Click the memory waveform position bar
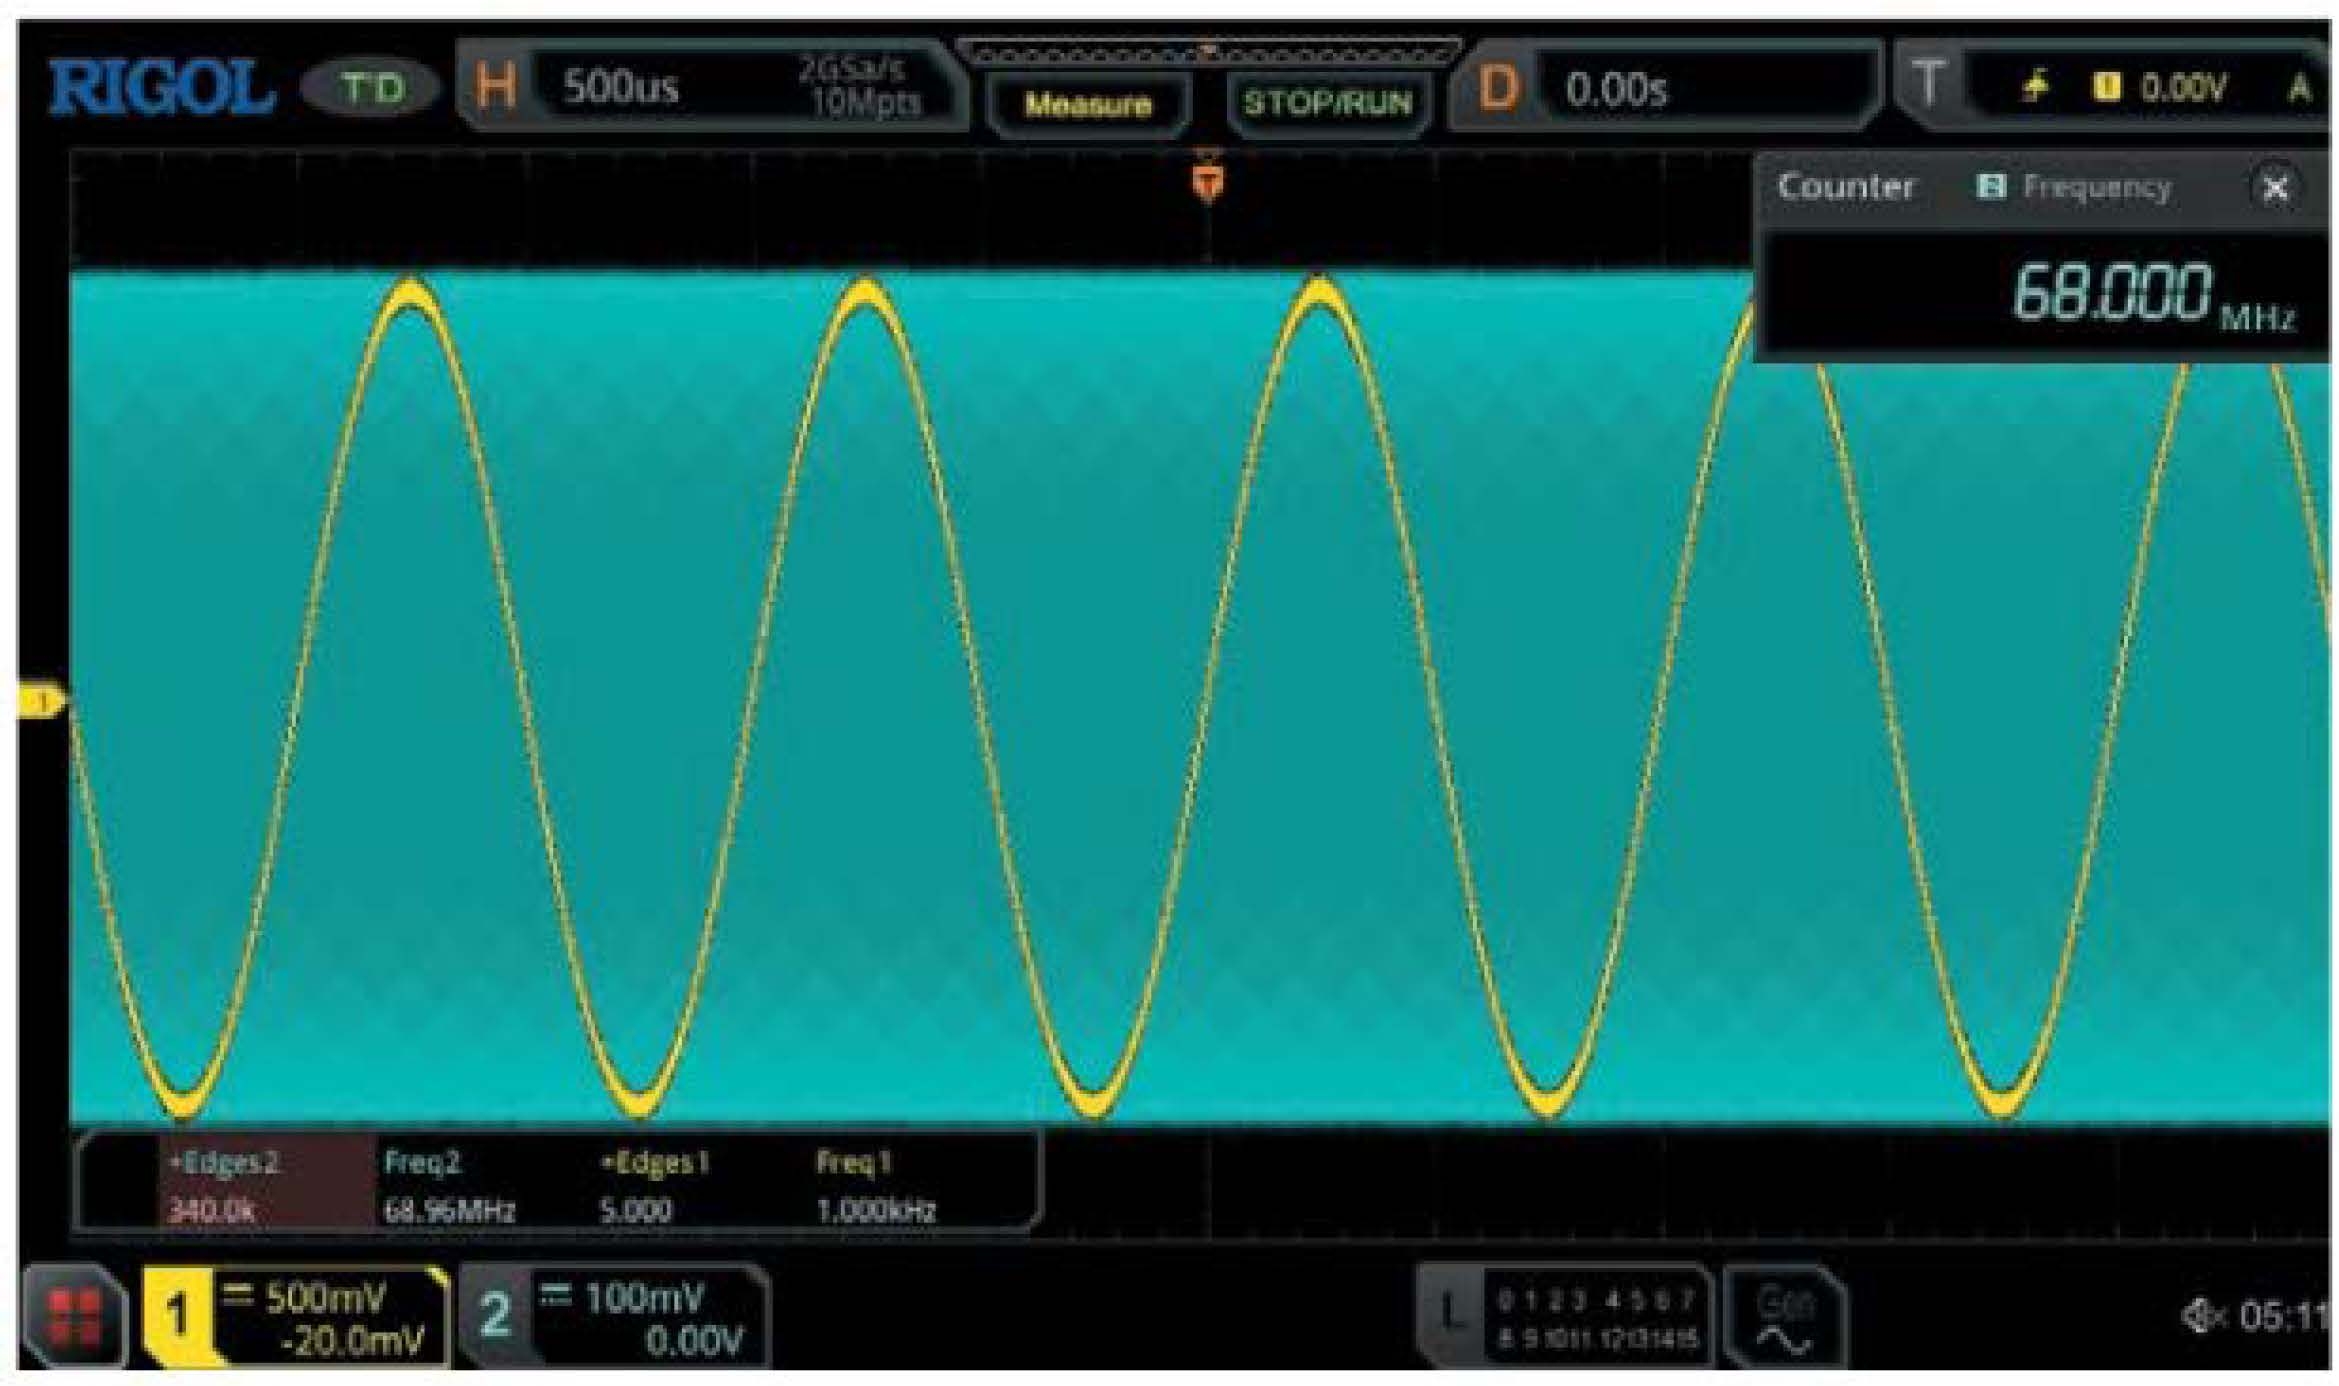2339x1386 pixels. pyautogui.click(x=1209, y=52)
